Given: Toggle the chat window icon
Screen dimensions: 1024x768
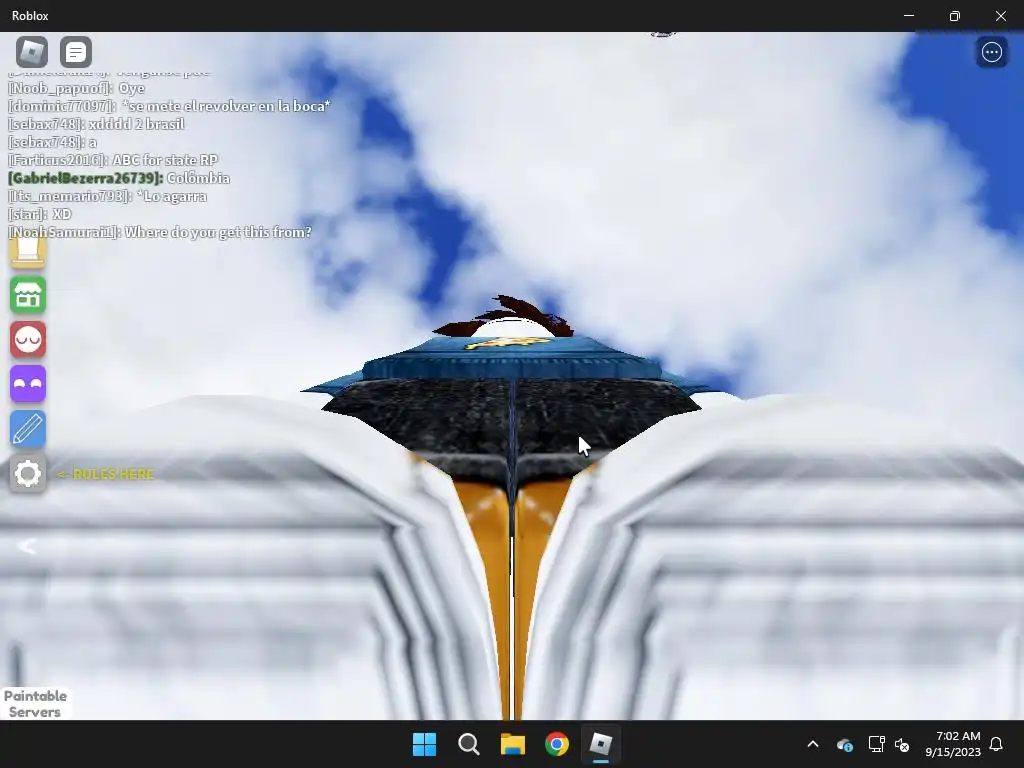Looking at the screenshot, I should pyautogui.click(x=76, y=52).
